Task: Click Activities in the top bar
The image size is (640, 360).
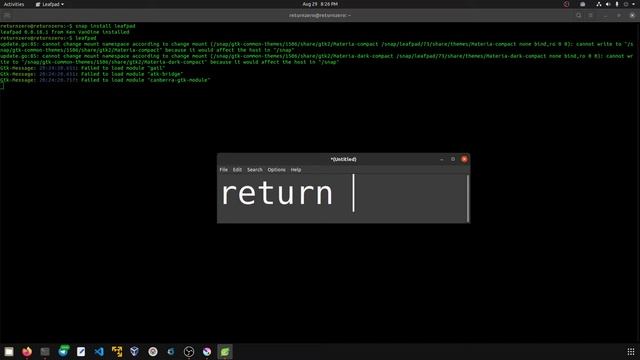Action: pos(14,4)
